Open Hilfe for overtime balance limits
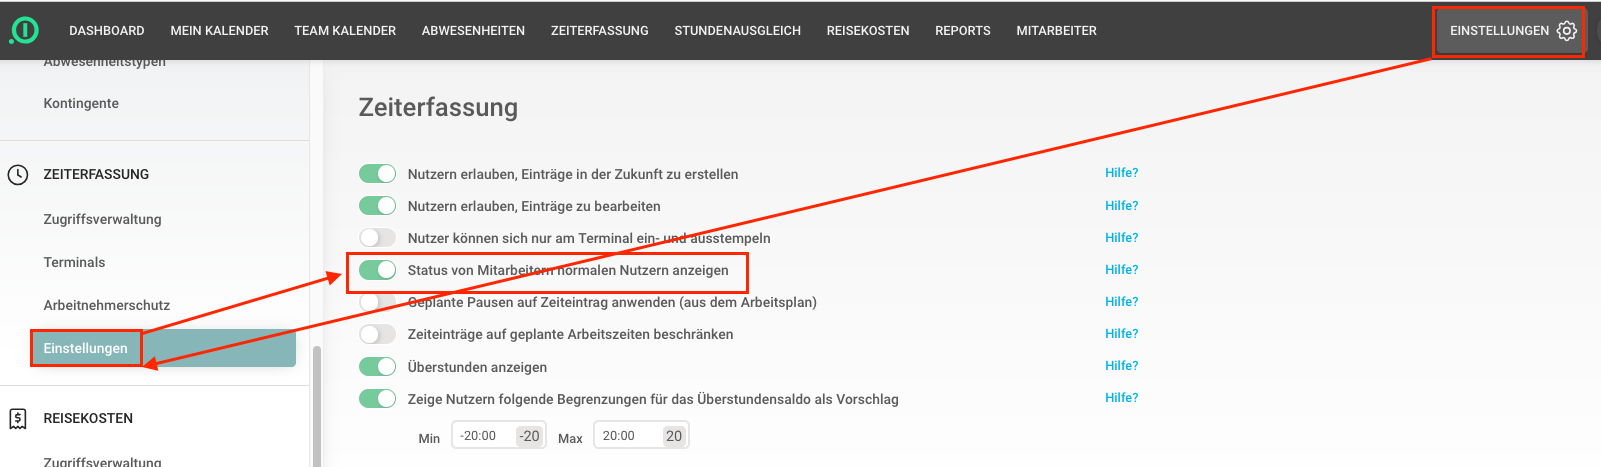The image size is (1601, 467). point(1122,398)
